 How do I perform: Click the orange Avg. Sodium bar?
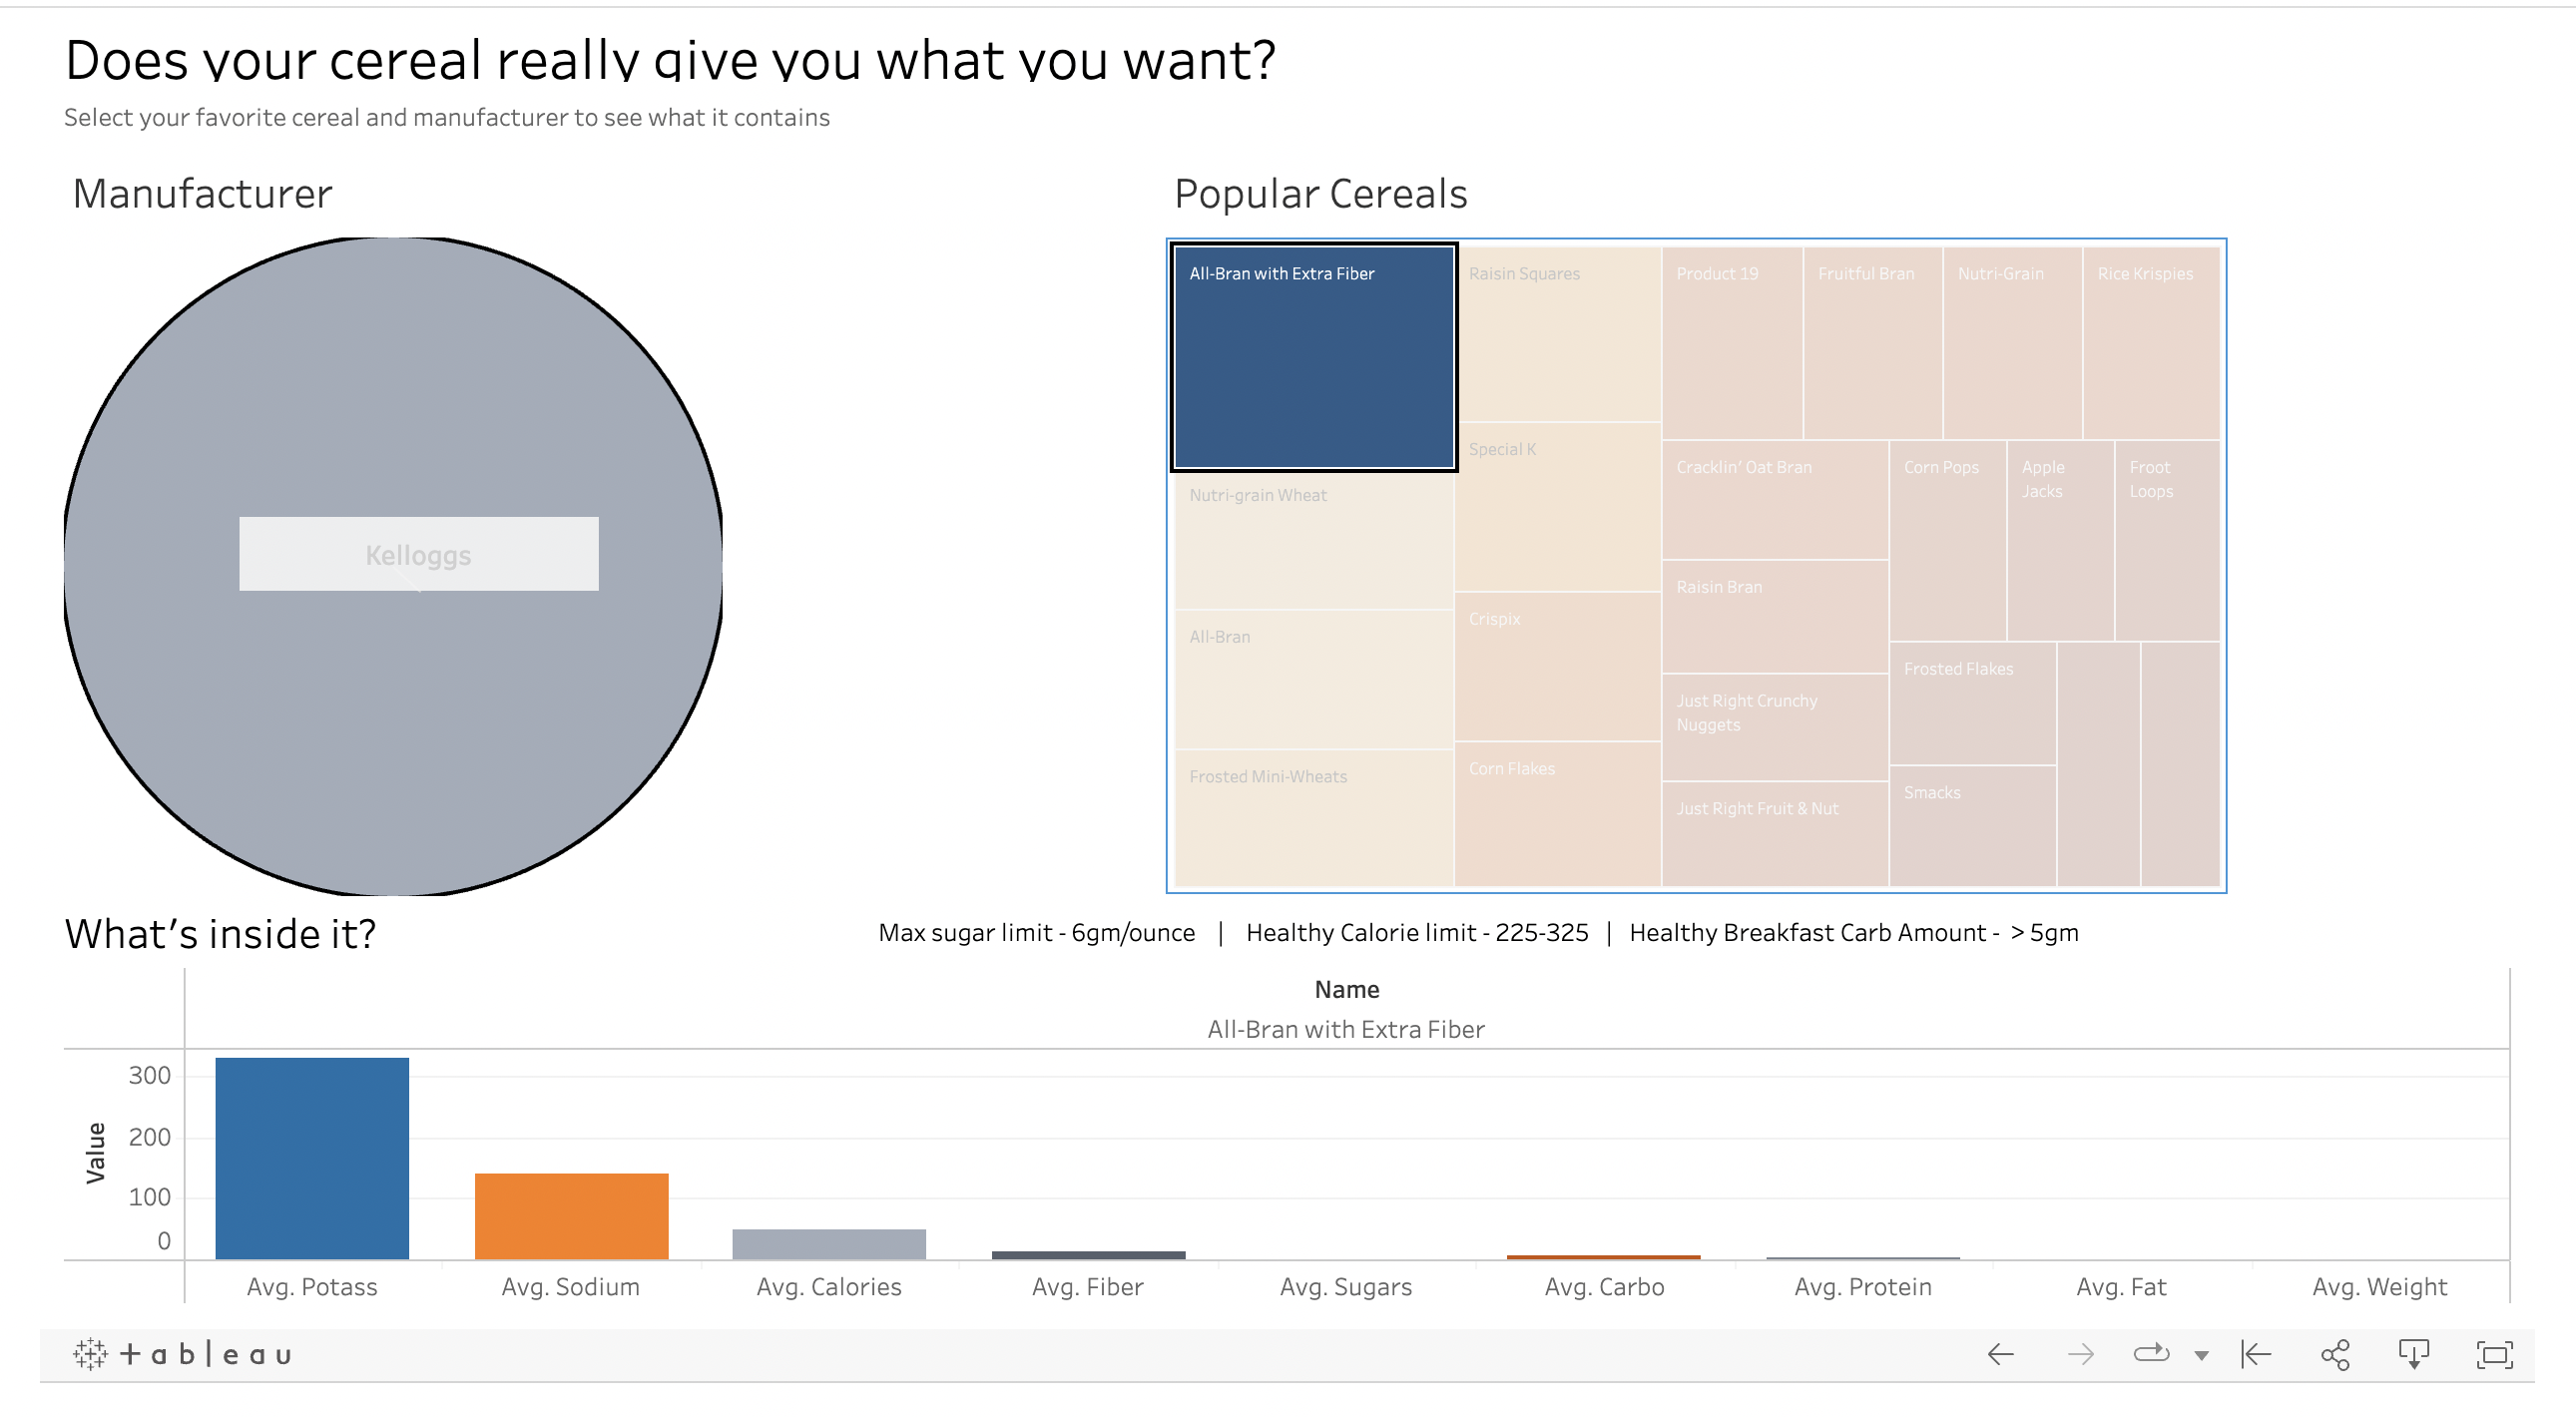click(x=571, y=1216)
